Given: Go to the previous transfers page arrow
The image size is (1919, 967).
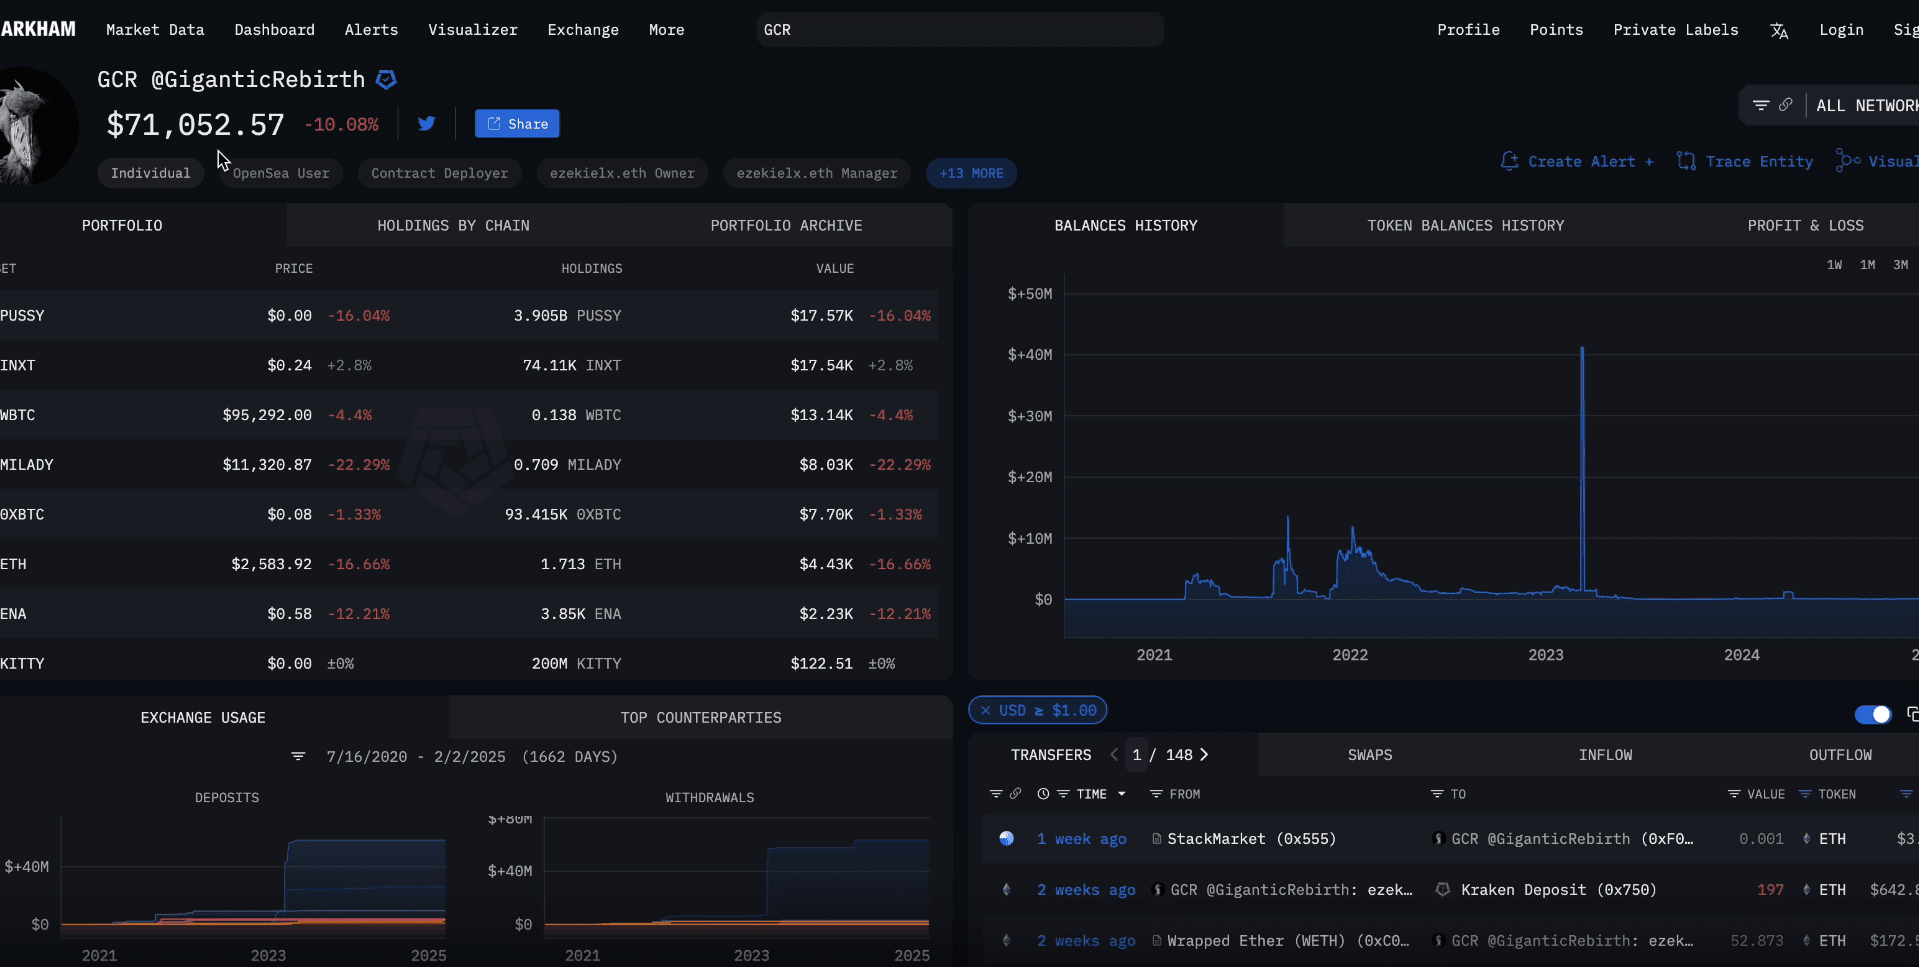Looking at the screenshot, I should pos(1114,754).
